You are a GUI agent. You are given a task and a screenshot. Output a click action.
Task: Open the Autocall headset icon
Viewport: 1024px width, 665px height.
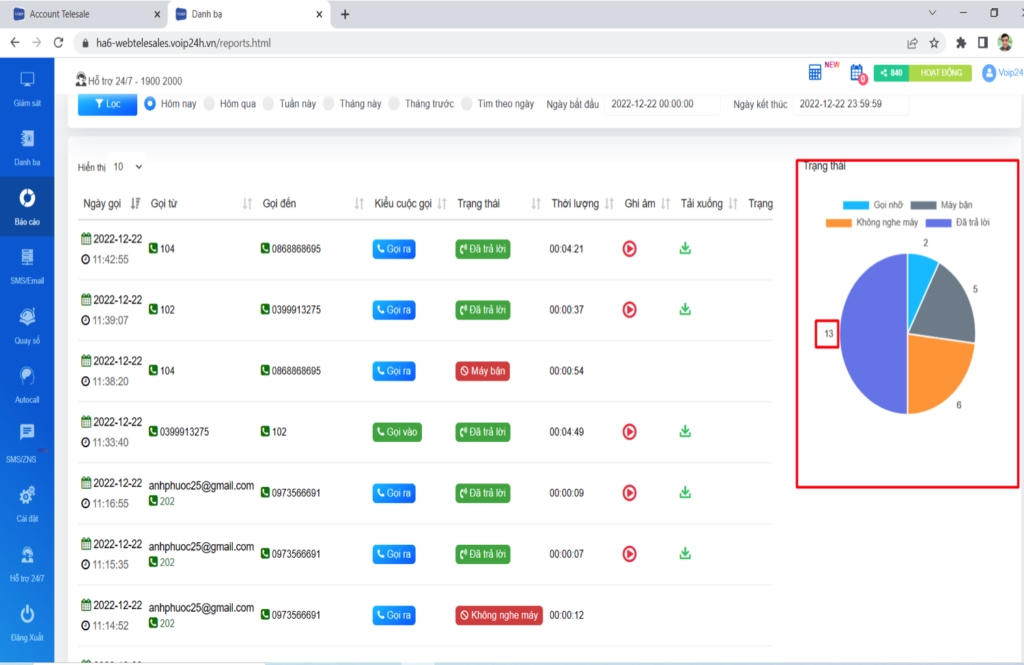27,377
